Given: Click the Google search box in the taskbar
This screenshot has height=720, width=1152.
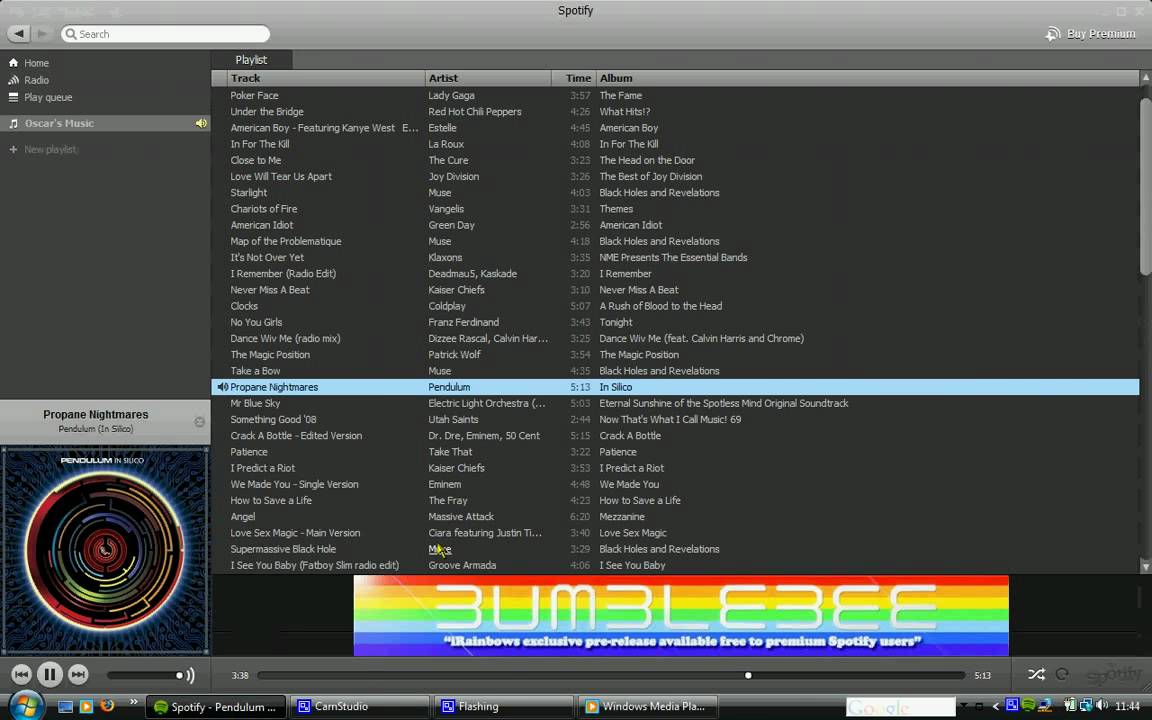Looking at the screenshot, I should [900, 708].
